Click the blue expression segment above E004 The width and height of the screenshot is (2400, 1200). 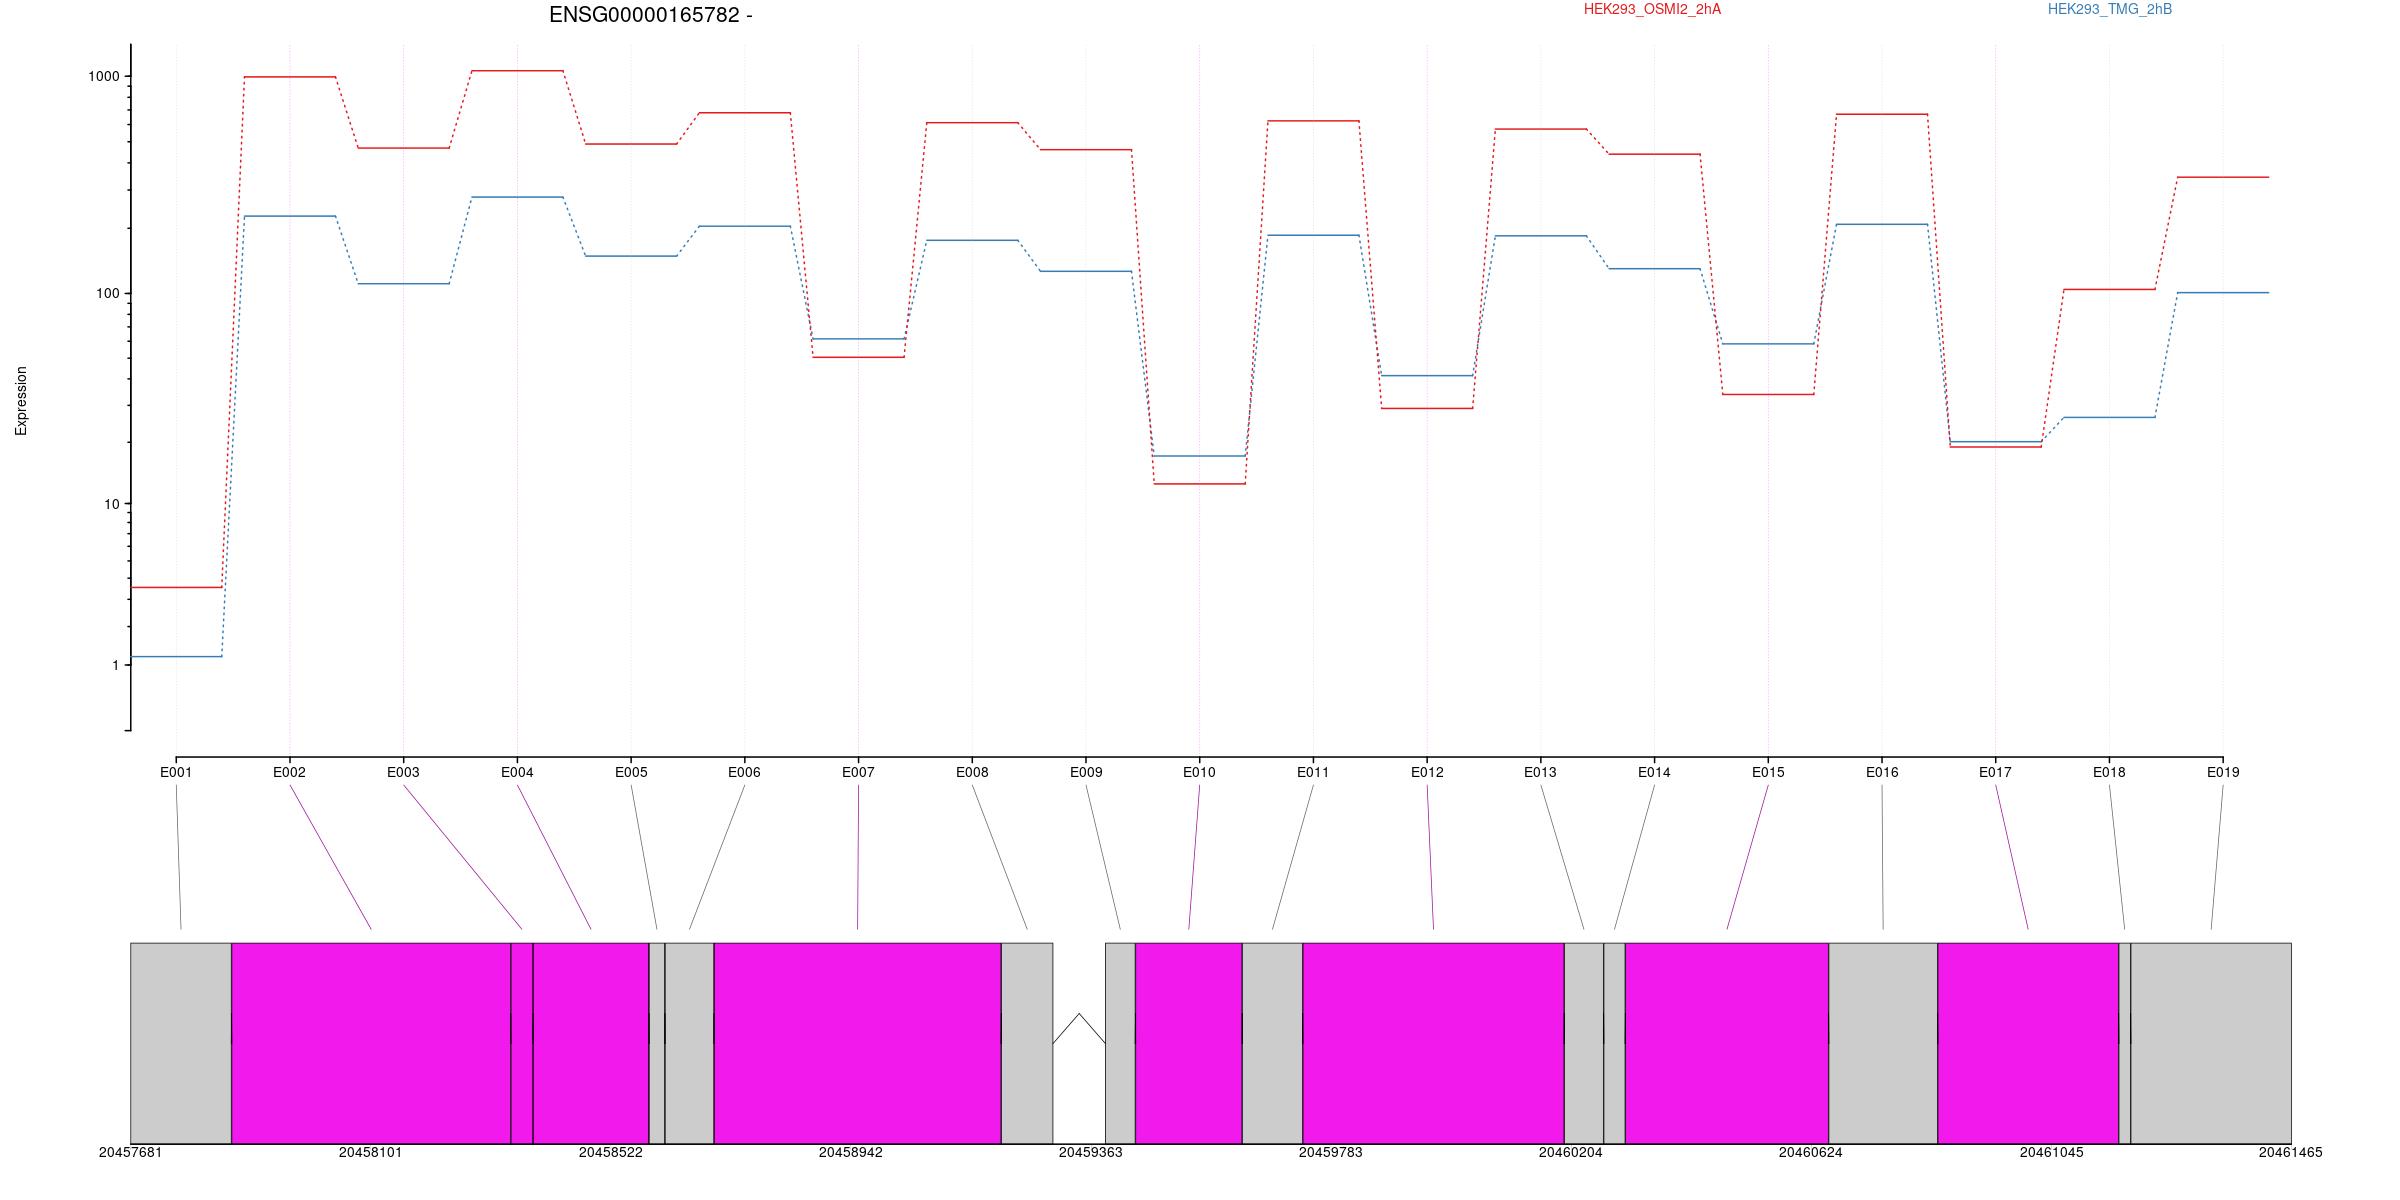(517, 197)
